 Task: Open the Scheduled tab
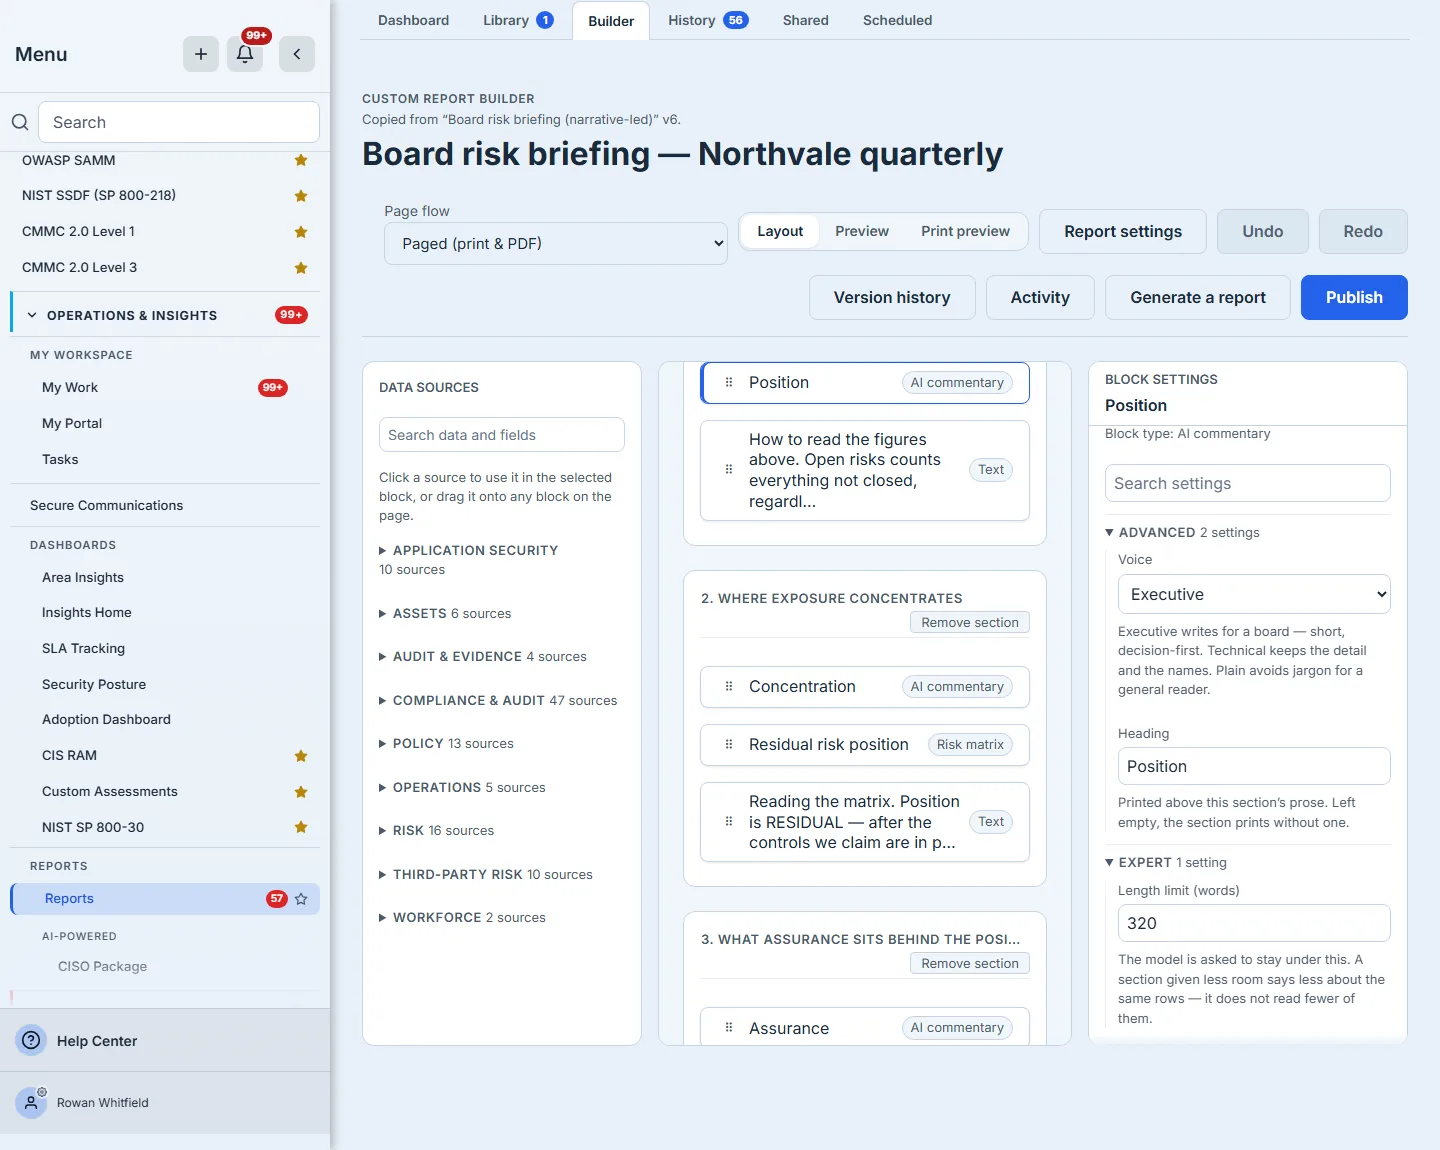point(897,20)
